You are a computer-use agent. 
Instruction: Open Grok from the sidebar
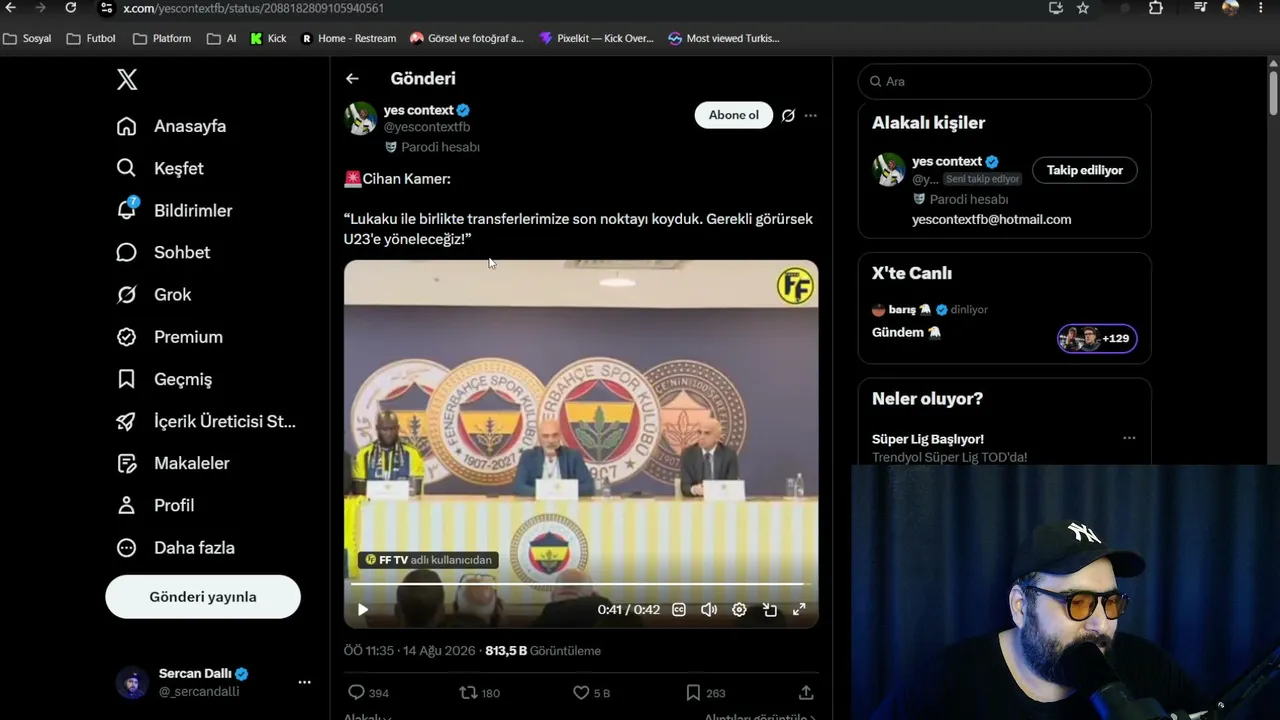pyautogui.click(x=153, y=294)
